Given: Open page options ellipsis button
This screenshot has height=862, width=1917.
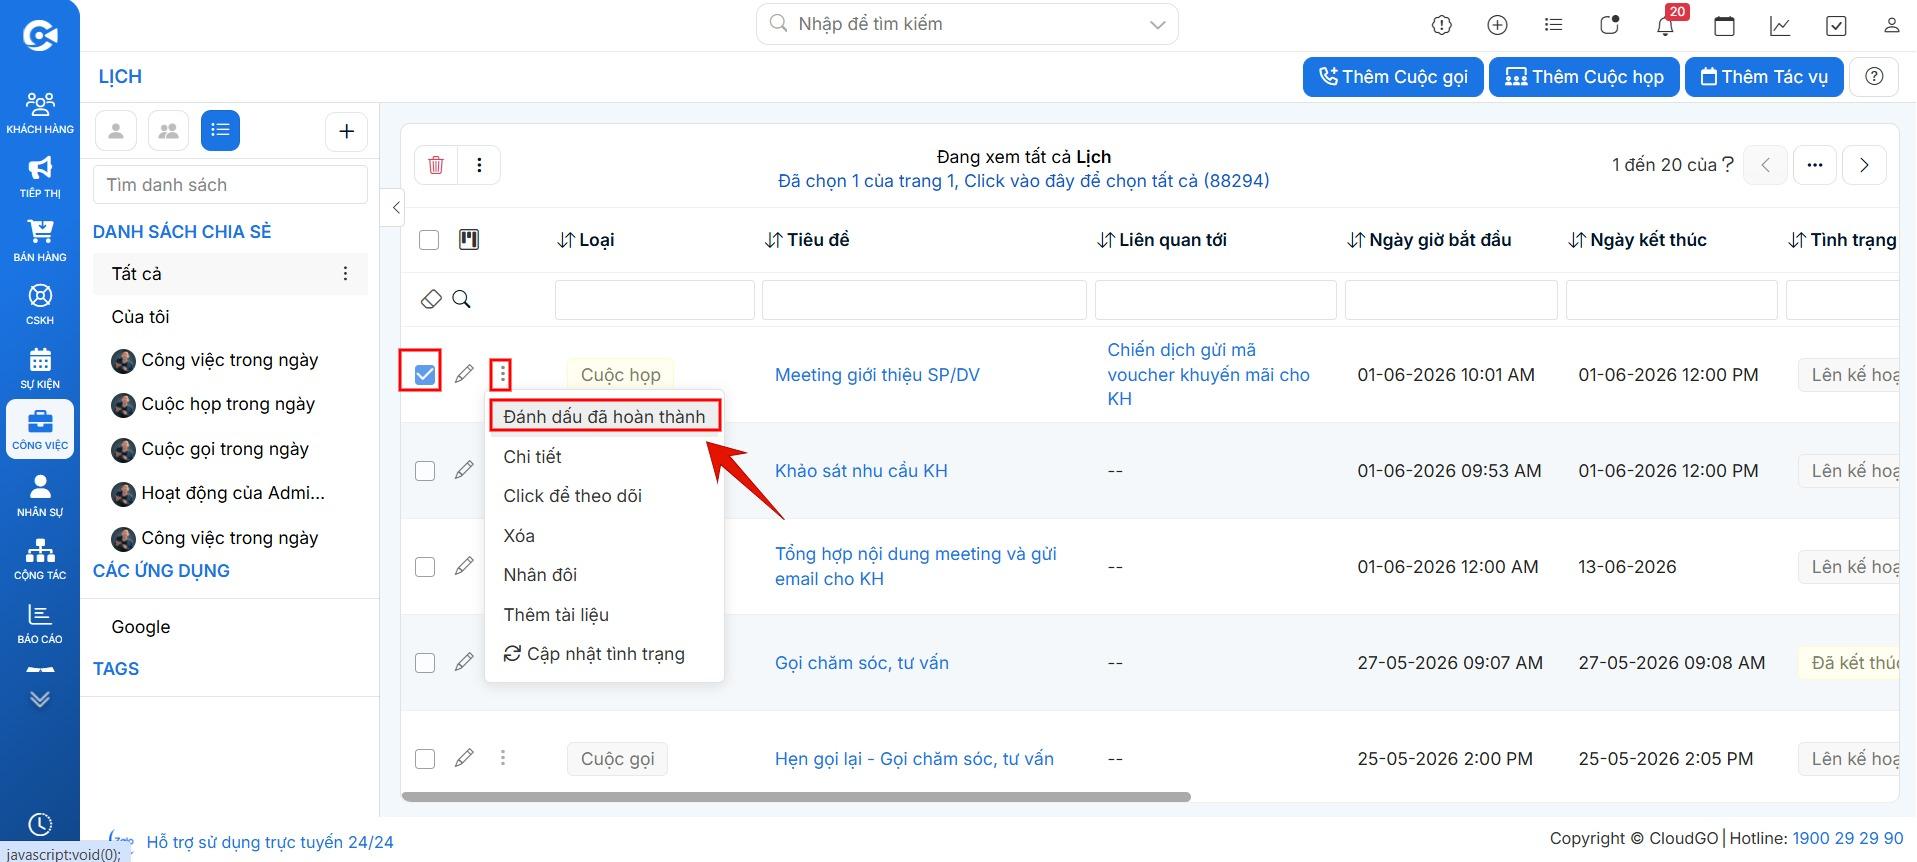Looking at the screenshot, I should click(1814, 165).
